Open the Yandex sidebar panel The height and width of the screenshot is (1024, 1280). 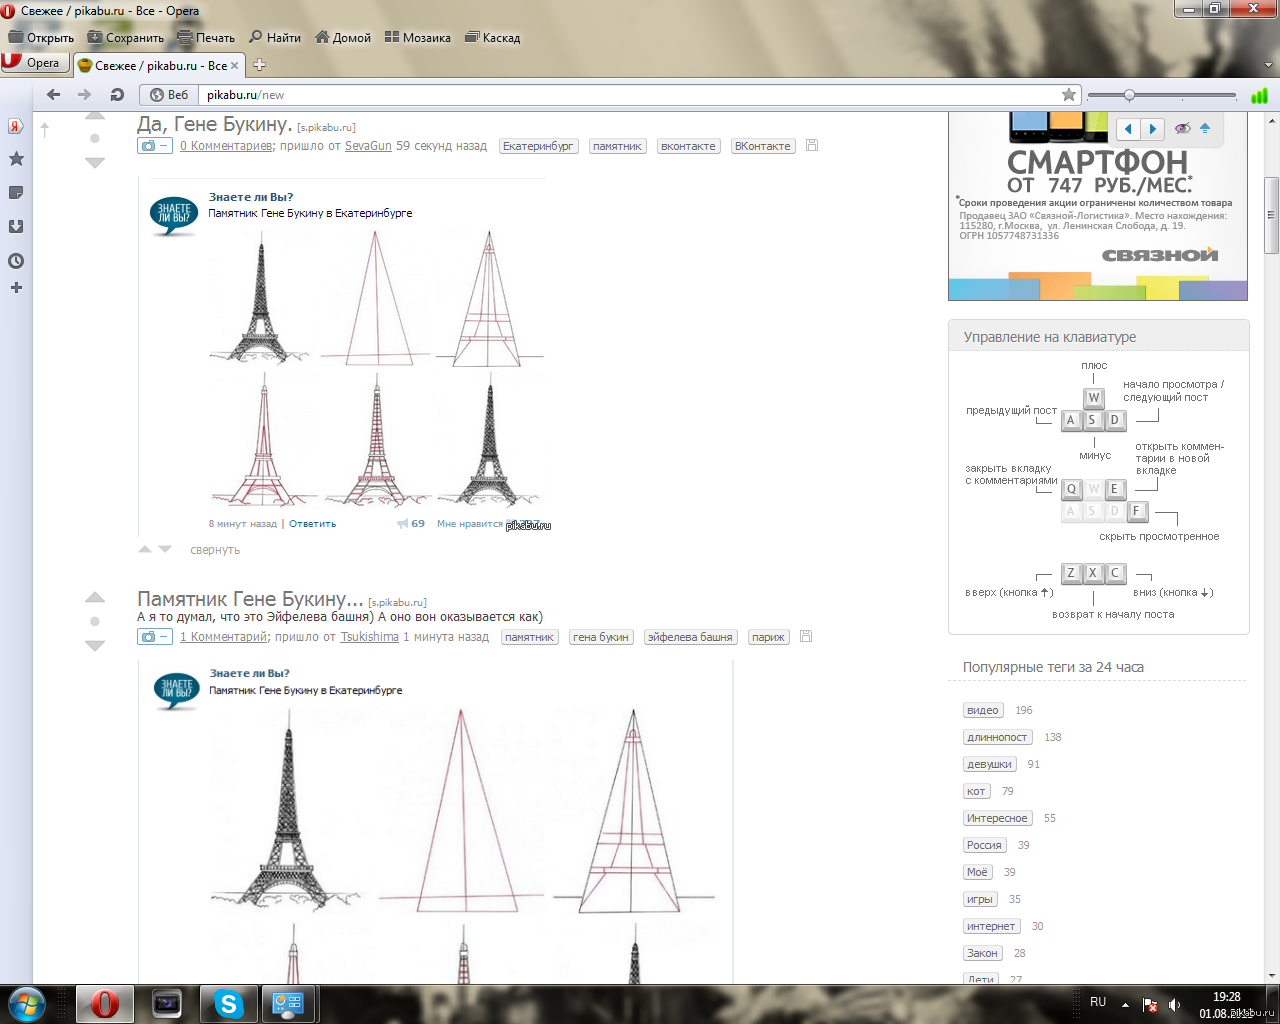coord(16,127)
